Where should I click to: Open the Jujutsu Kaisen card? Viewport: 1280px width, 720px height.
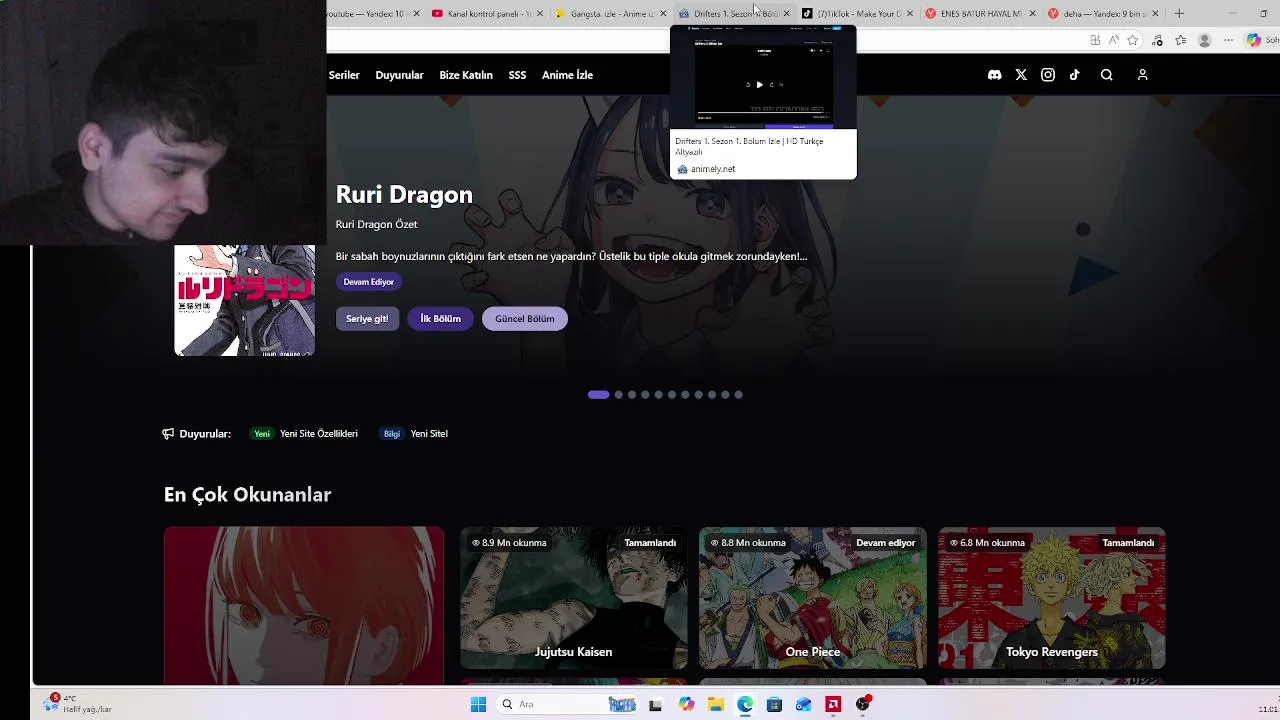coord(573,598)
